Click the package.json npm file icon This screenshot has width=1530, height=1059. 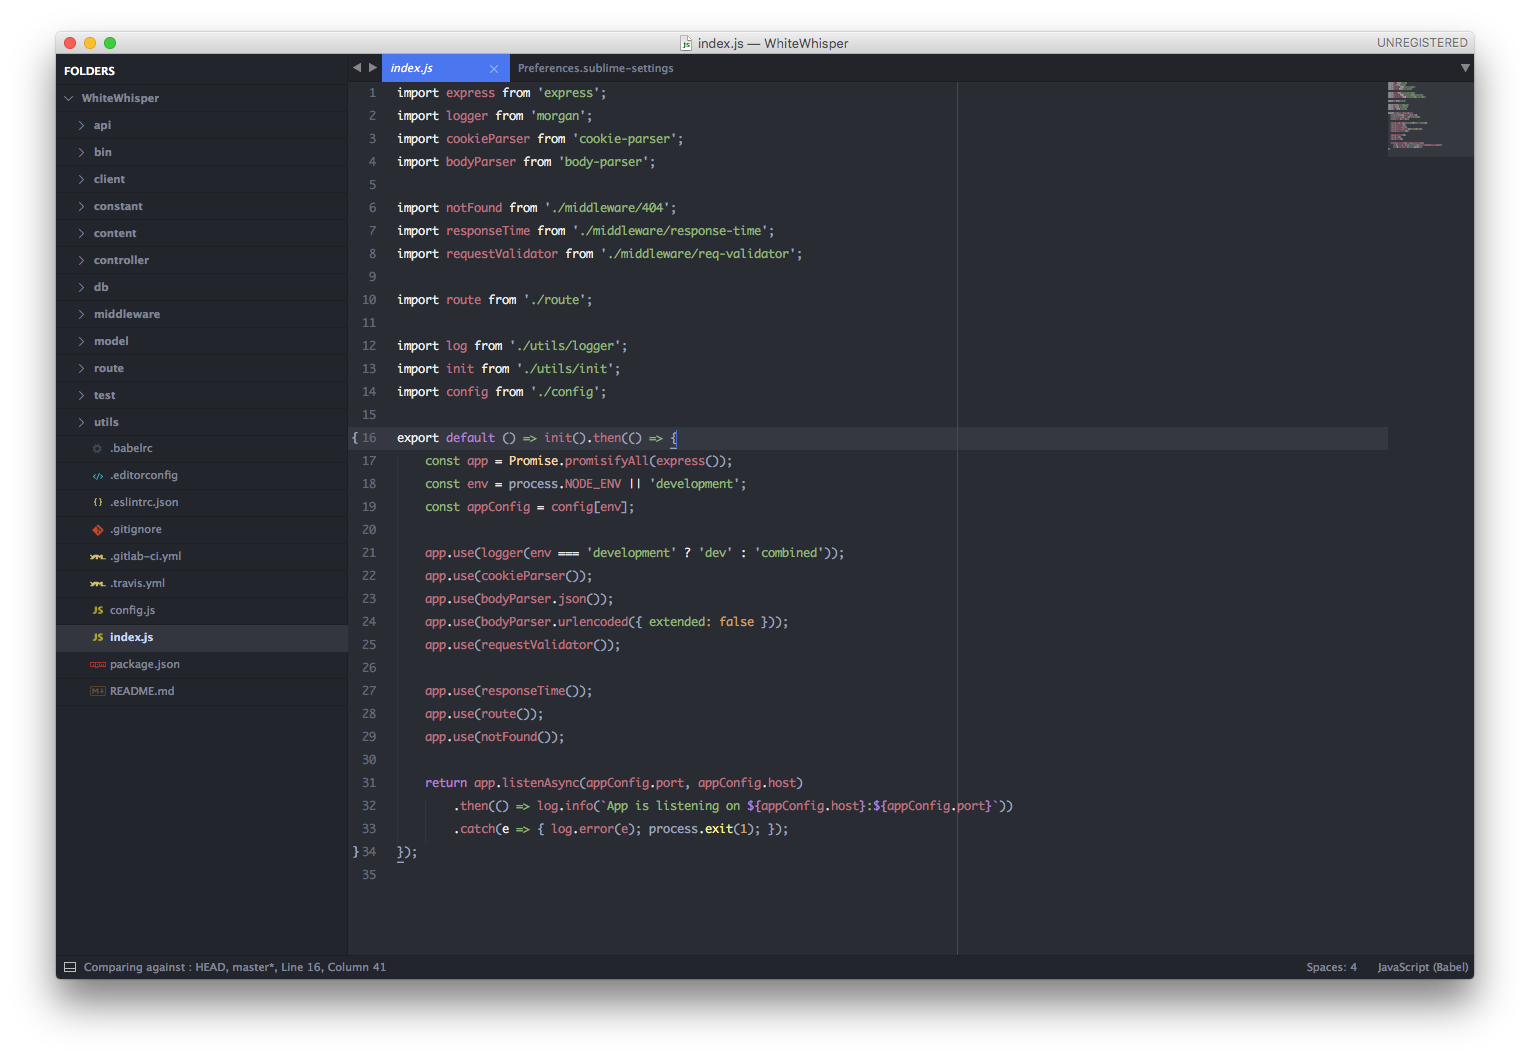pos(97,665)
